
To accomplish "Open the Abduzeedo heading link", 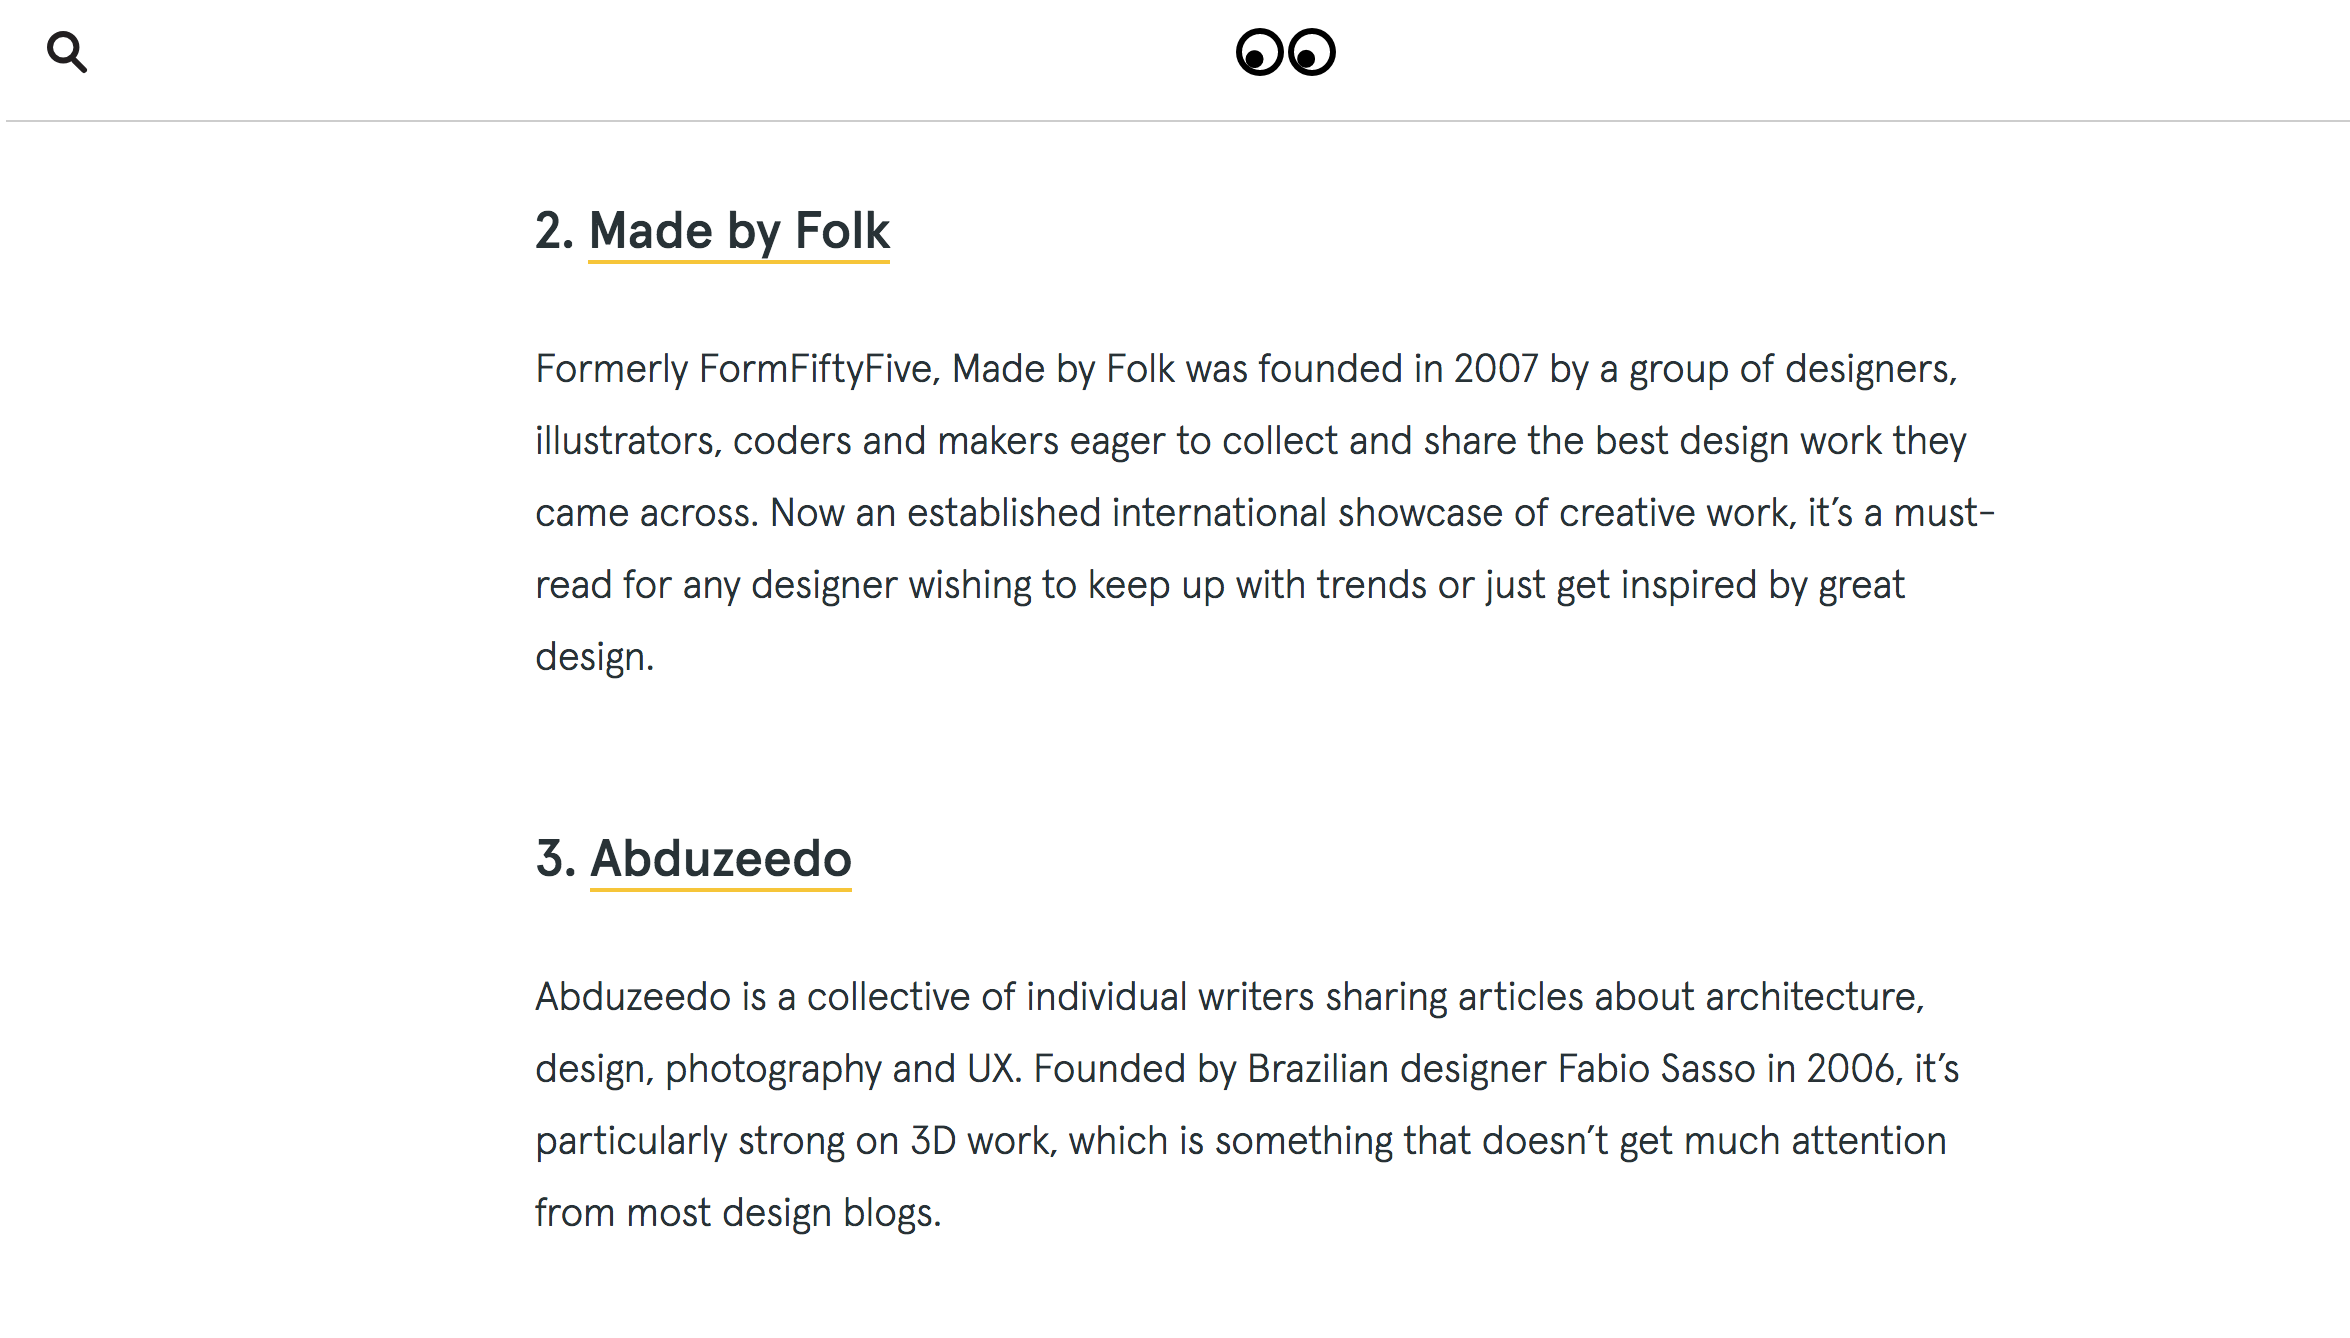I will coord(721,859).
